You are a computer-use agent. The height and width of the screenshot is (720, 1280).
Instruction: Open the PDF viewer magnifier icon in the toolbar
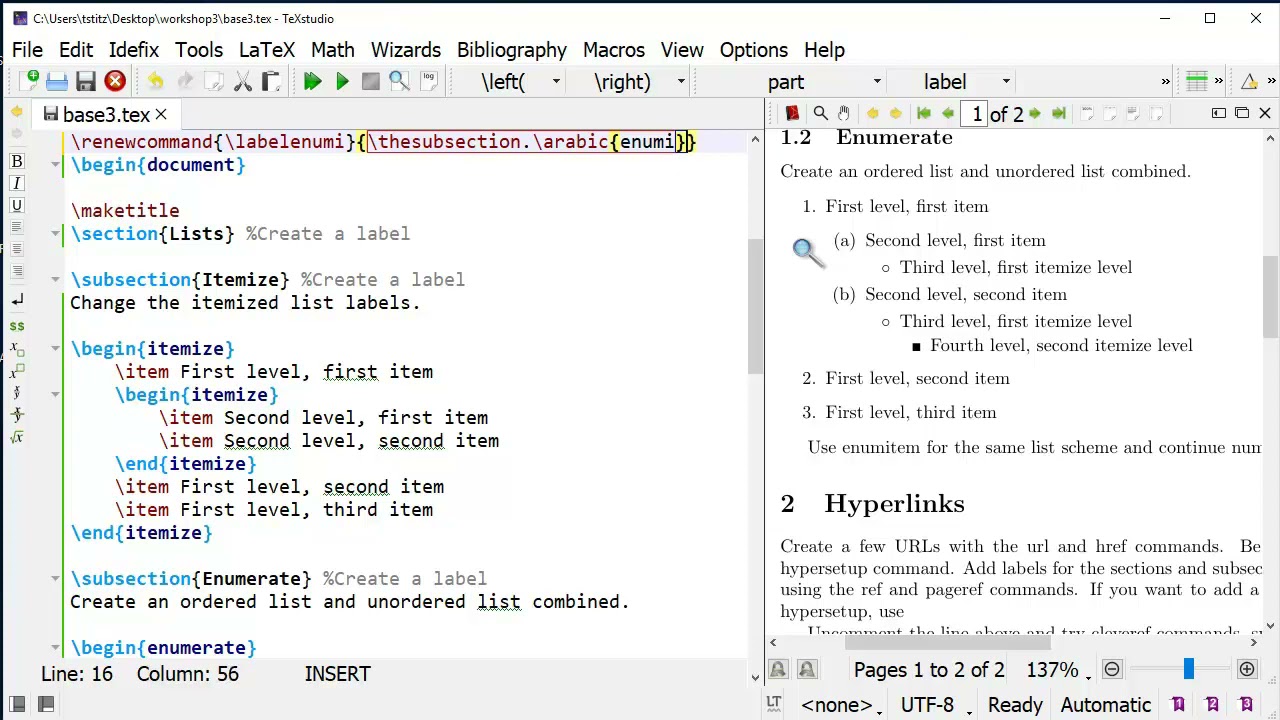pyautogui.click(x=399, y=82)
